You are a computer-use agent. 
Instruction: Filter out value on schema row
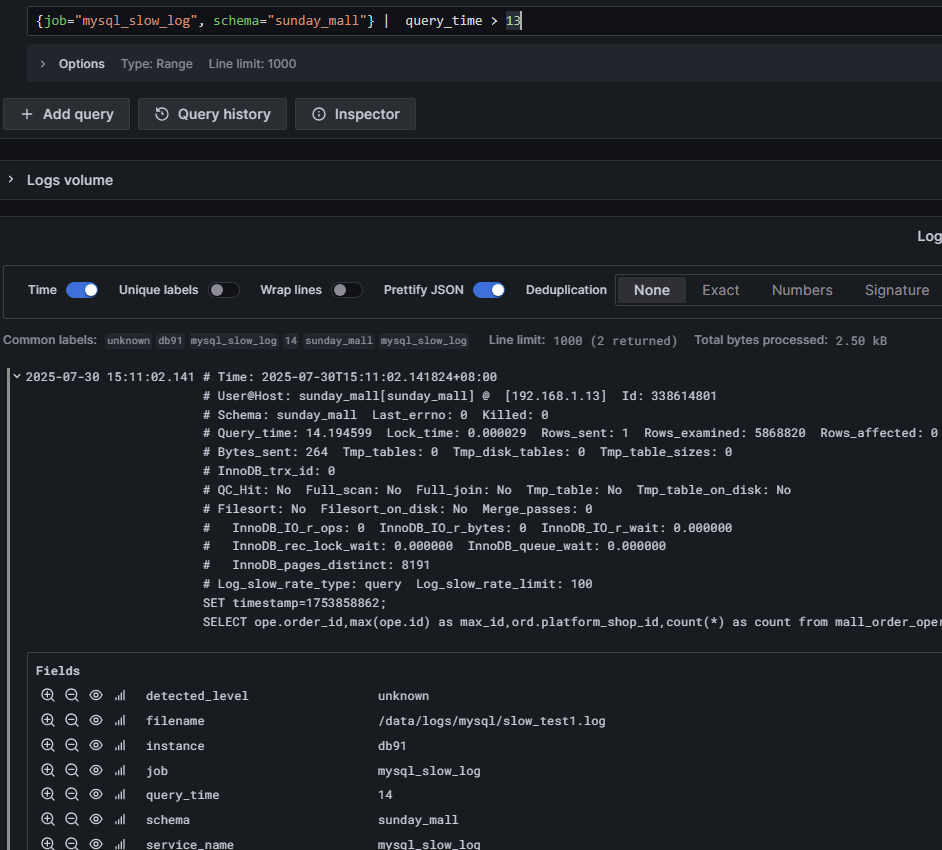coord(71,819)
